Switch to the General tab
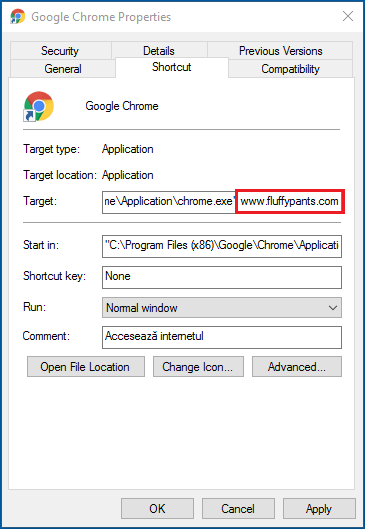Viewport: 365px width, 529px height. point(63,69)
